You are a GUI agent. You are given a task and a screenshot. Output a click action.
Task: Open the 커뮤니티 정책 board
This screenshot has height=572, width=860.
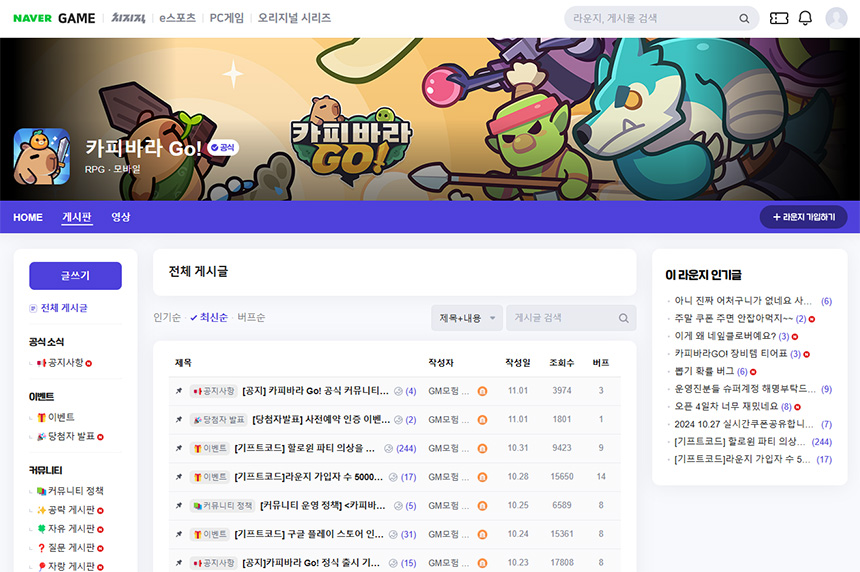(70, 491)
